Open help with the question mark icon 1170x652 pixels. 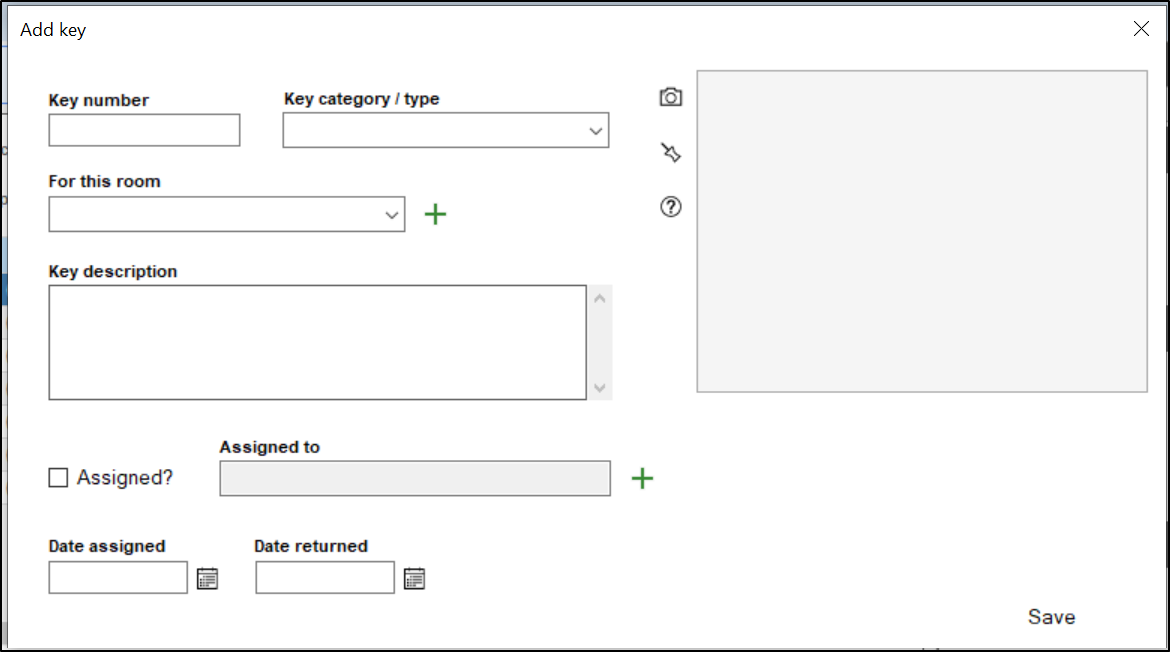670,207
